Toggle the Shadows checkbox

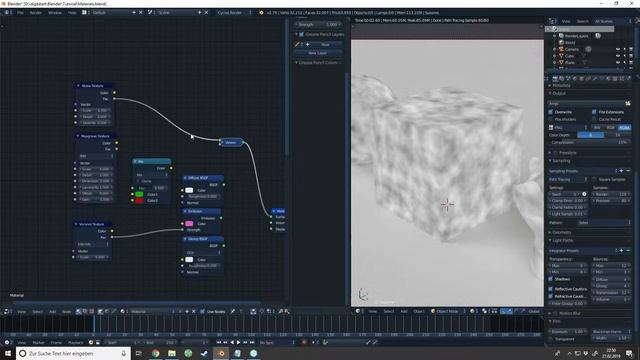pos(551,279)
